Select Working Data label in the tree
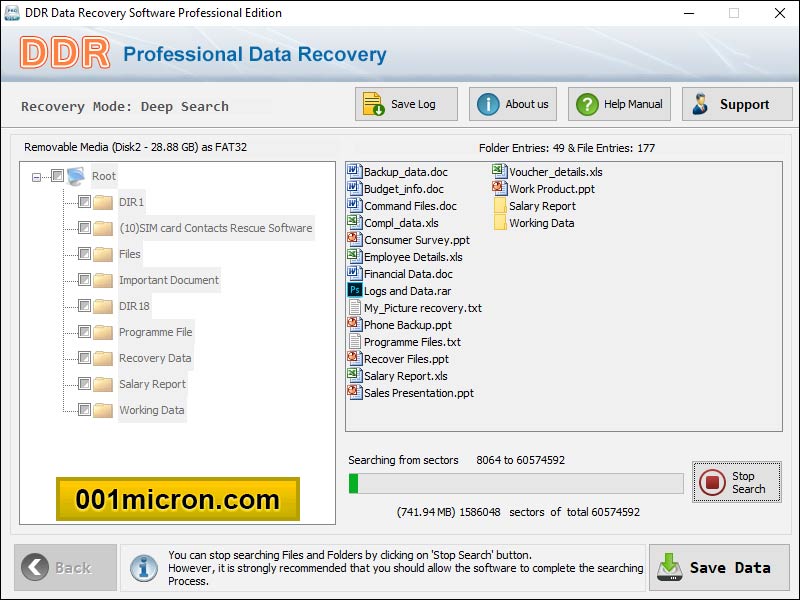800x600 pixels. (x=152, y=410)
